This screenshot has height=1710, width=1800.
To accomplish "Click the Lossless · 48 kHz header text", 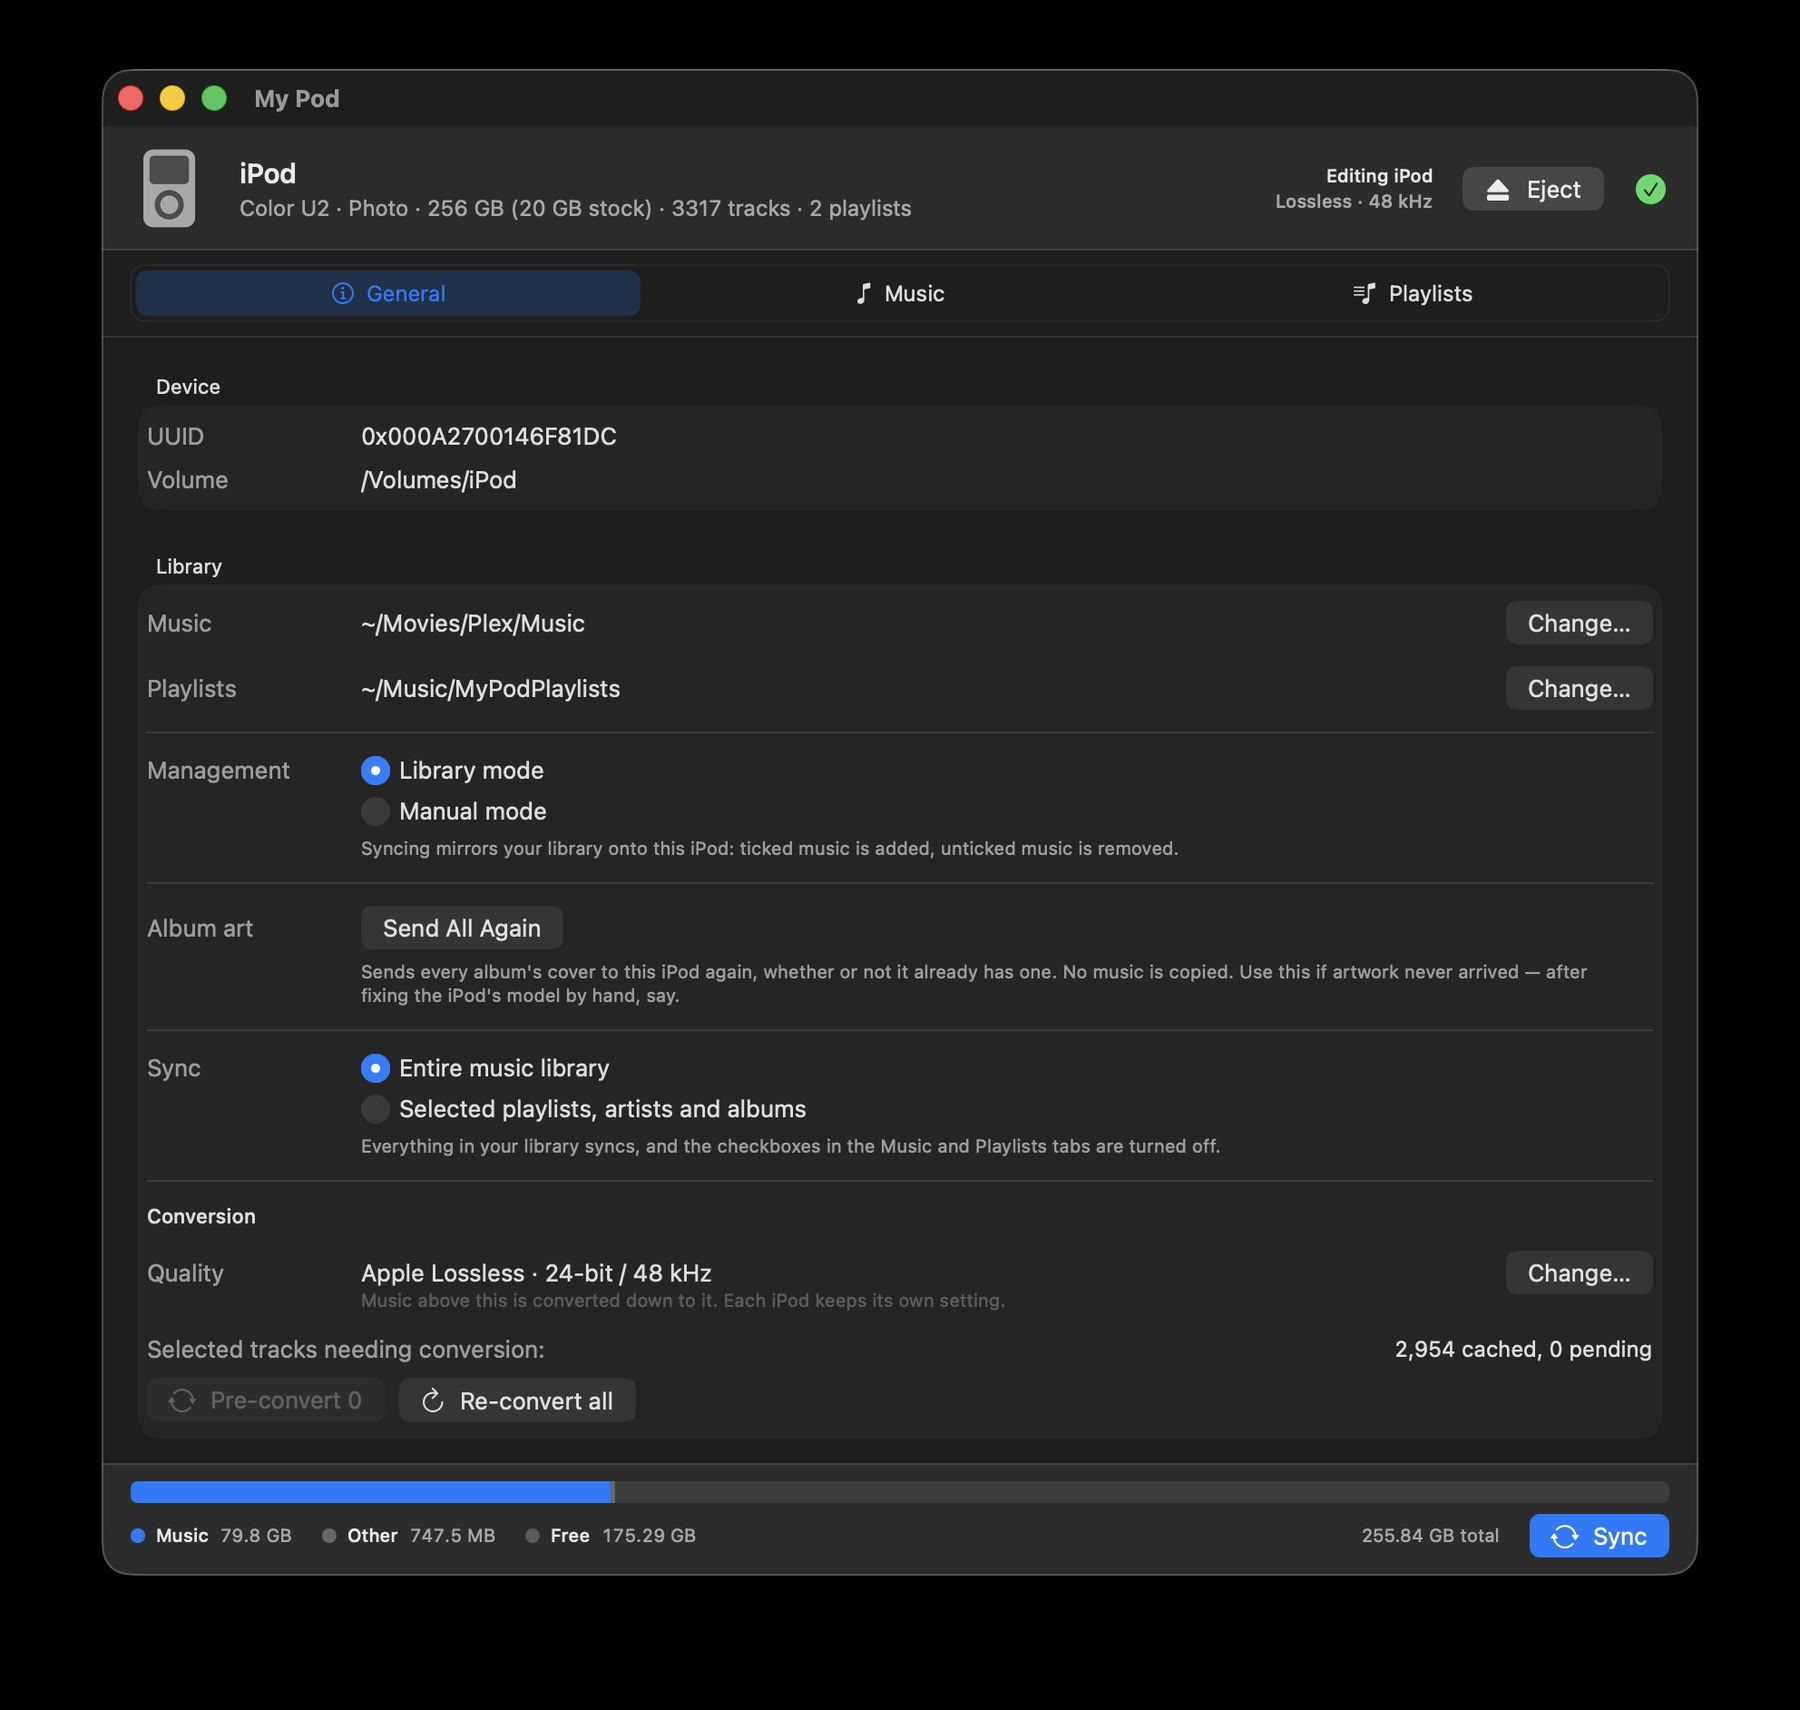I will coord(1353,201).
